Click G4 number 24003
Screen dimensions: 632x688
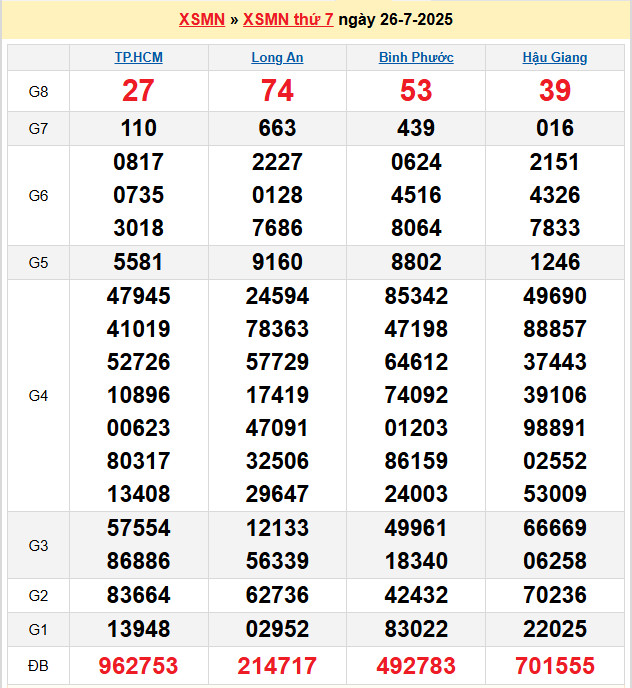(x=416, y=494)
